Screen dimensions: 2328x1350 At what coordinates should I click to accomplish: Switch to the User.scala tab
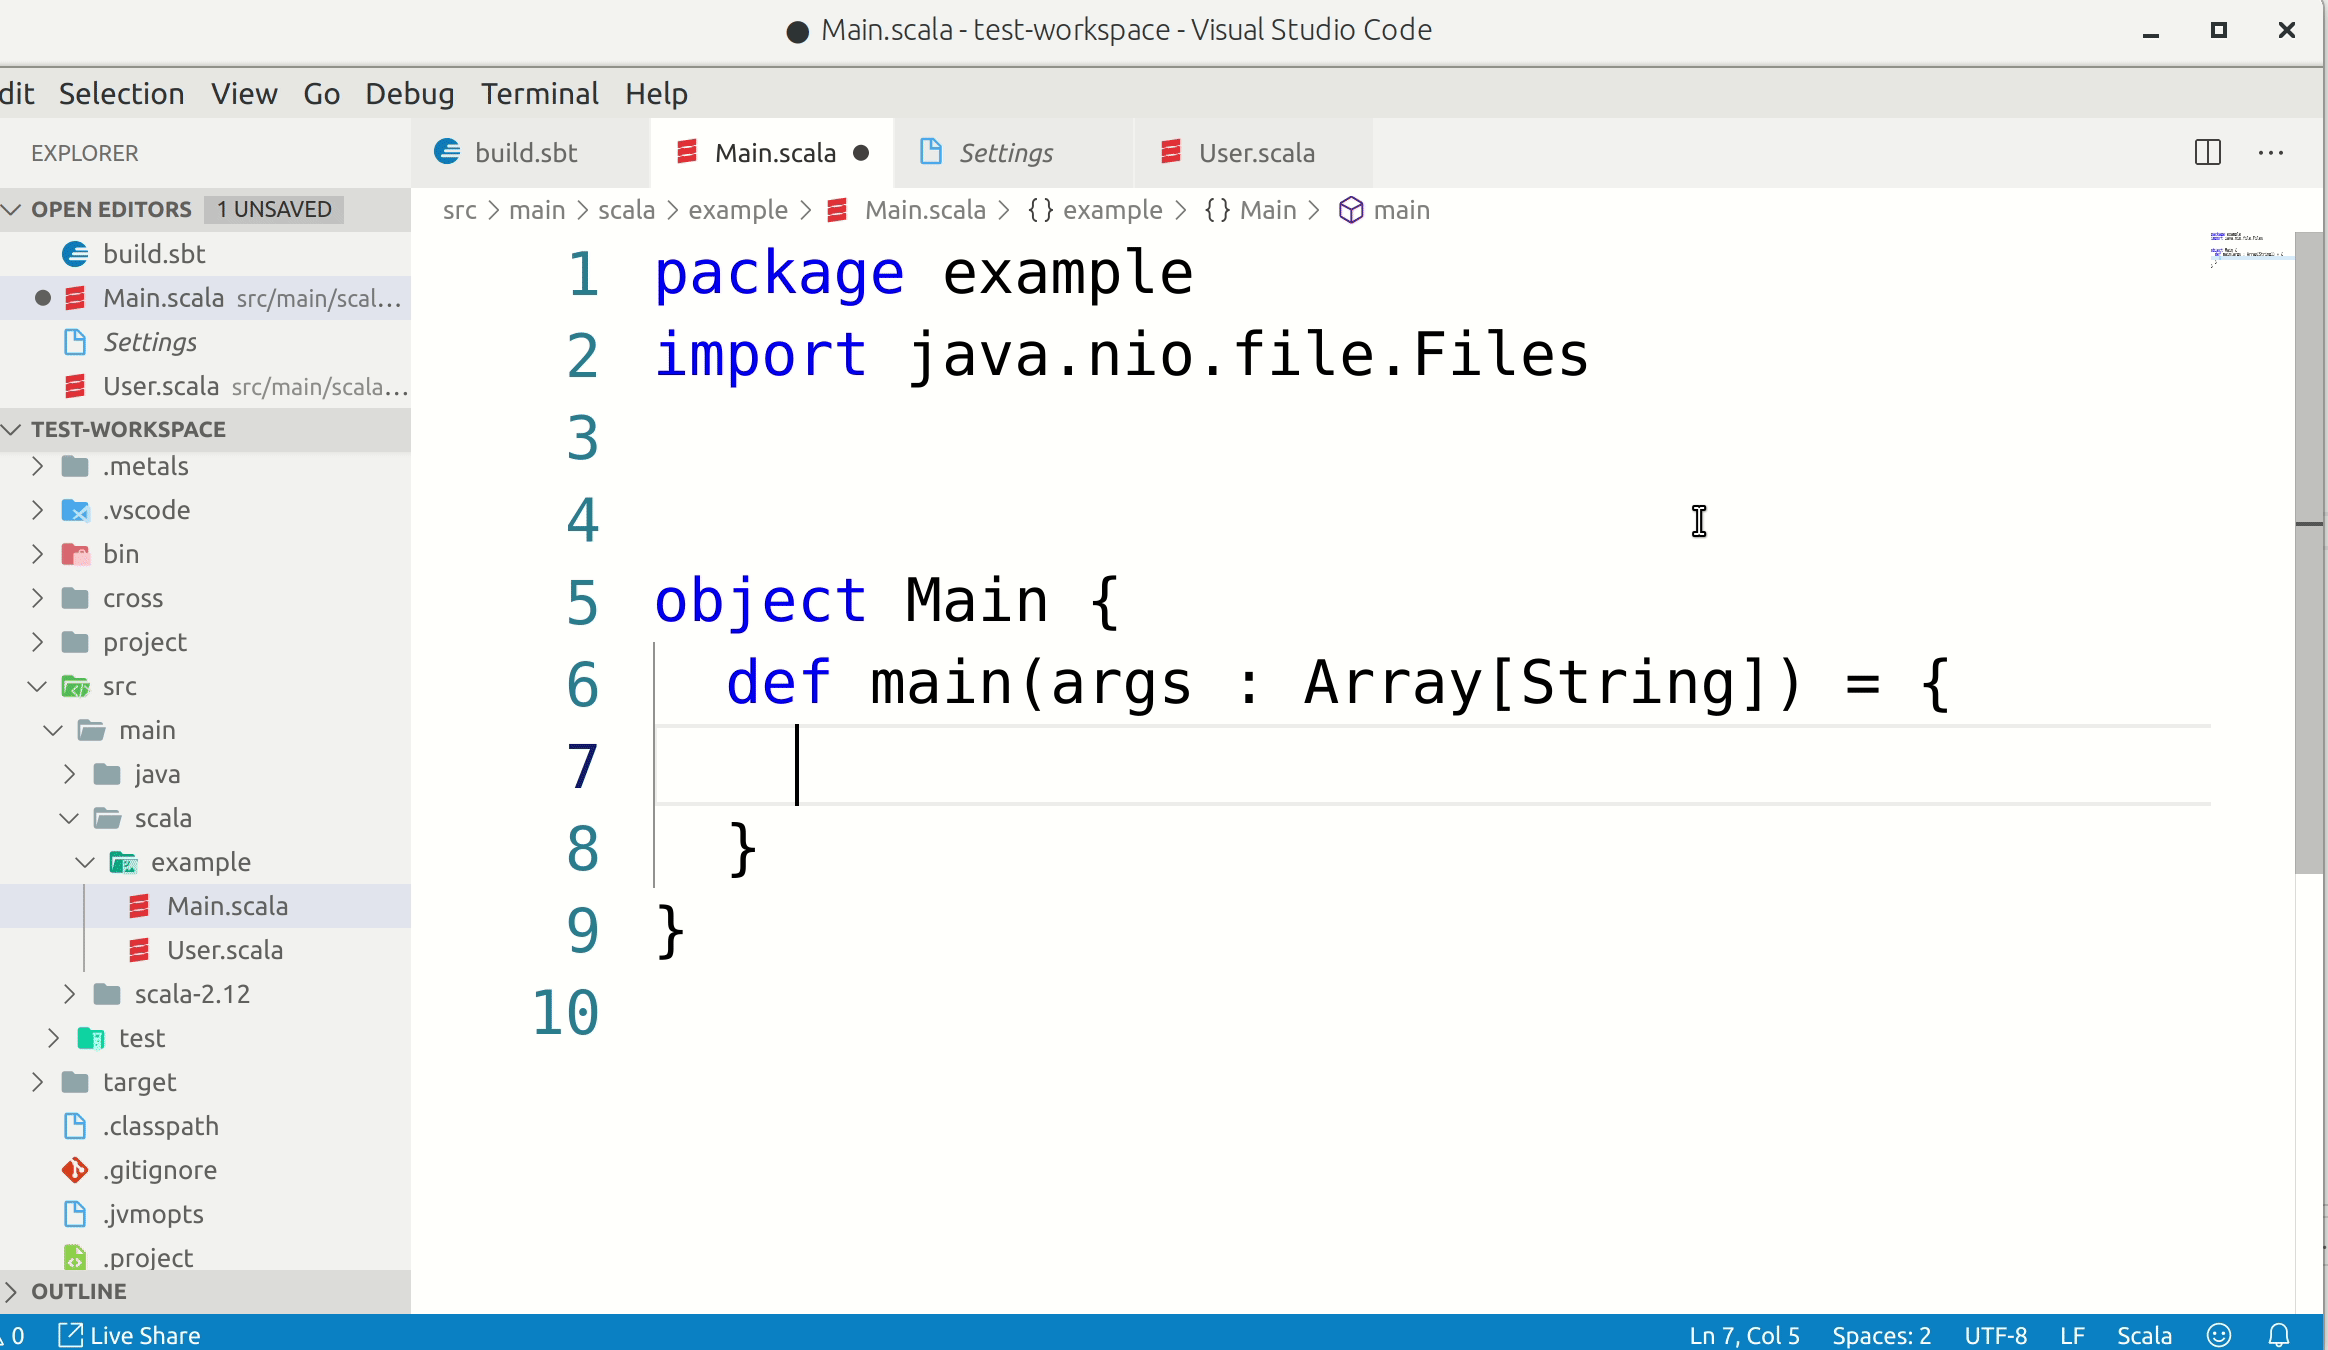(1254, 153)
